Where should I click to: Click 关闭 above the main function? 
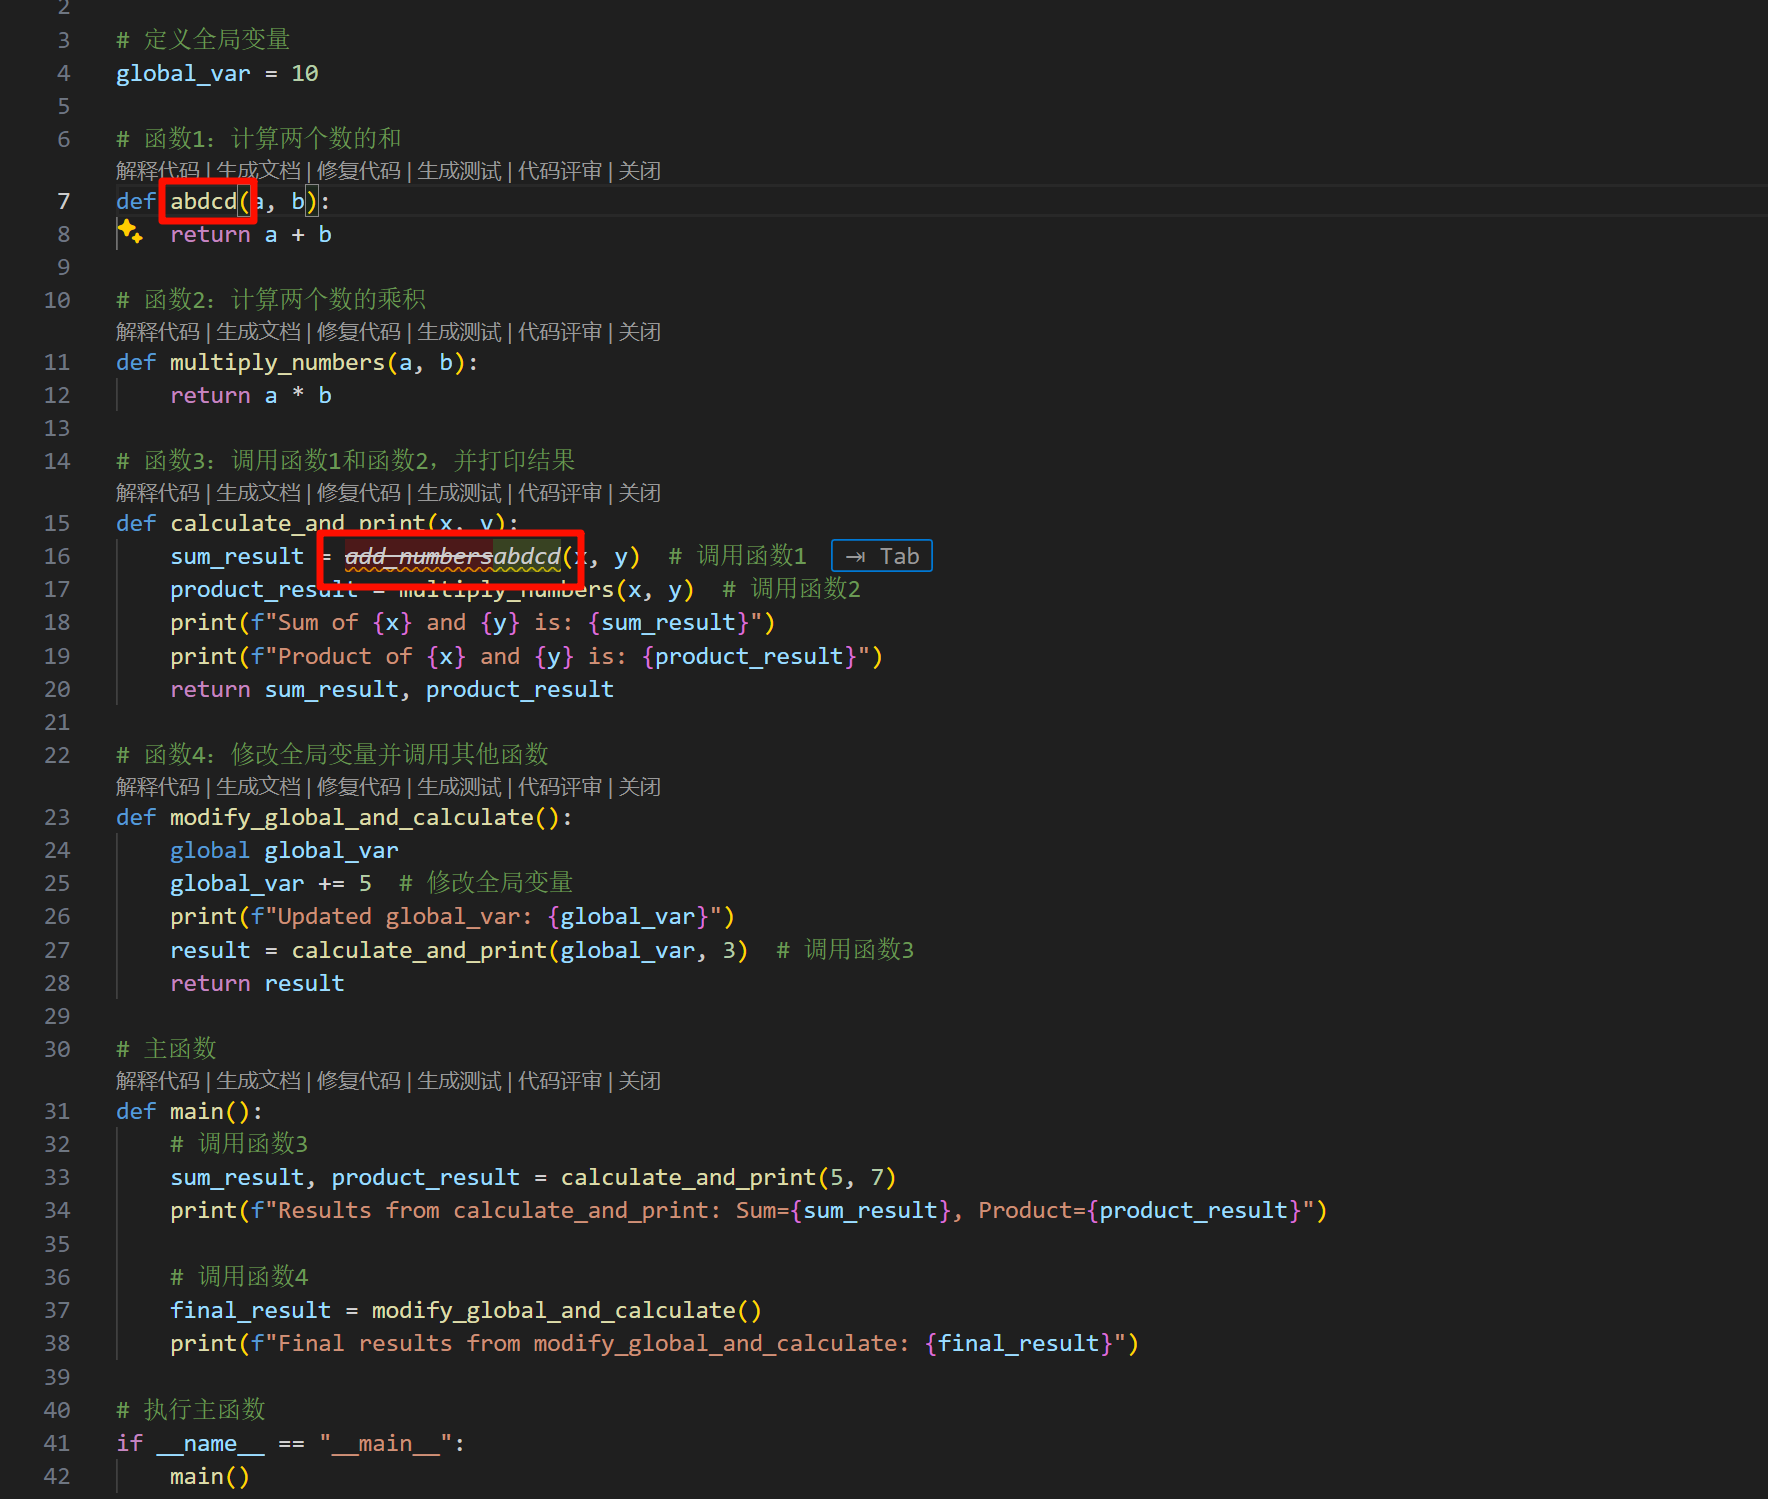point(639,1081)
